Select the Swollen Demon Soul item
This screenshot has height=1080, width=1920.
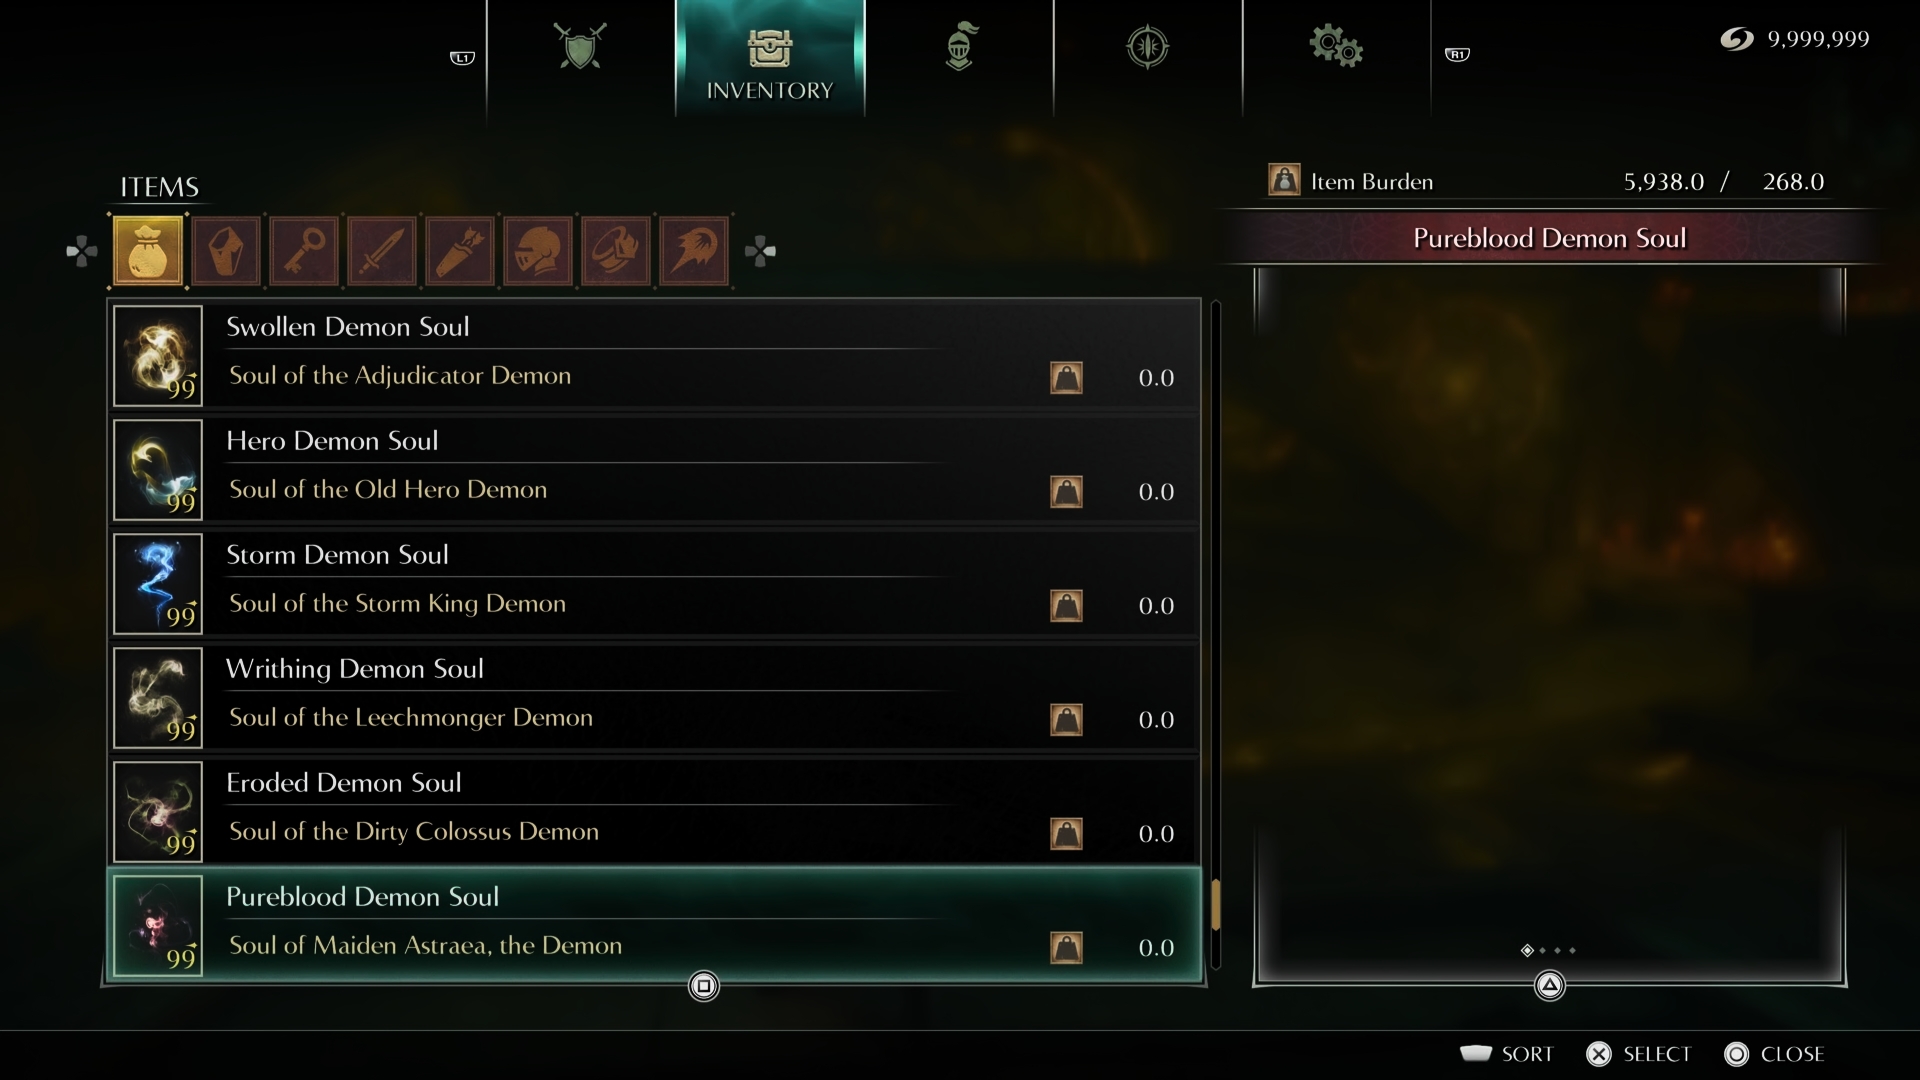(655, 355)
